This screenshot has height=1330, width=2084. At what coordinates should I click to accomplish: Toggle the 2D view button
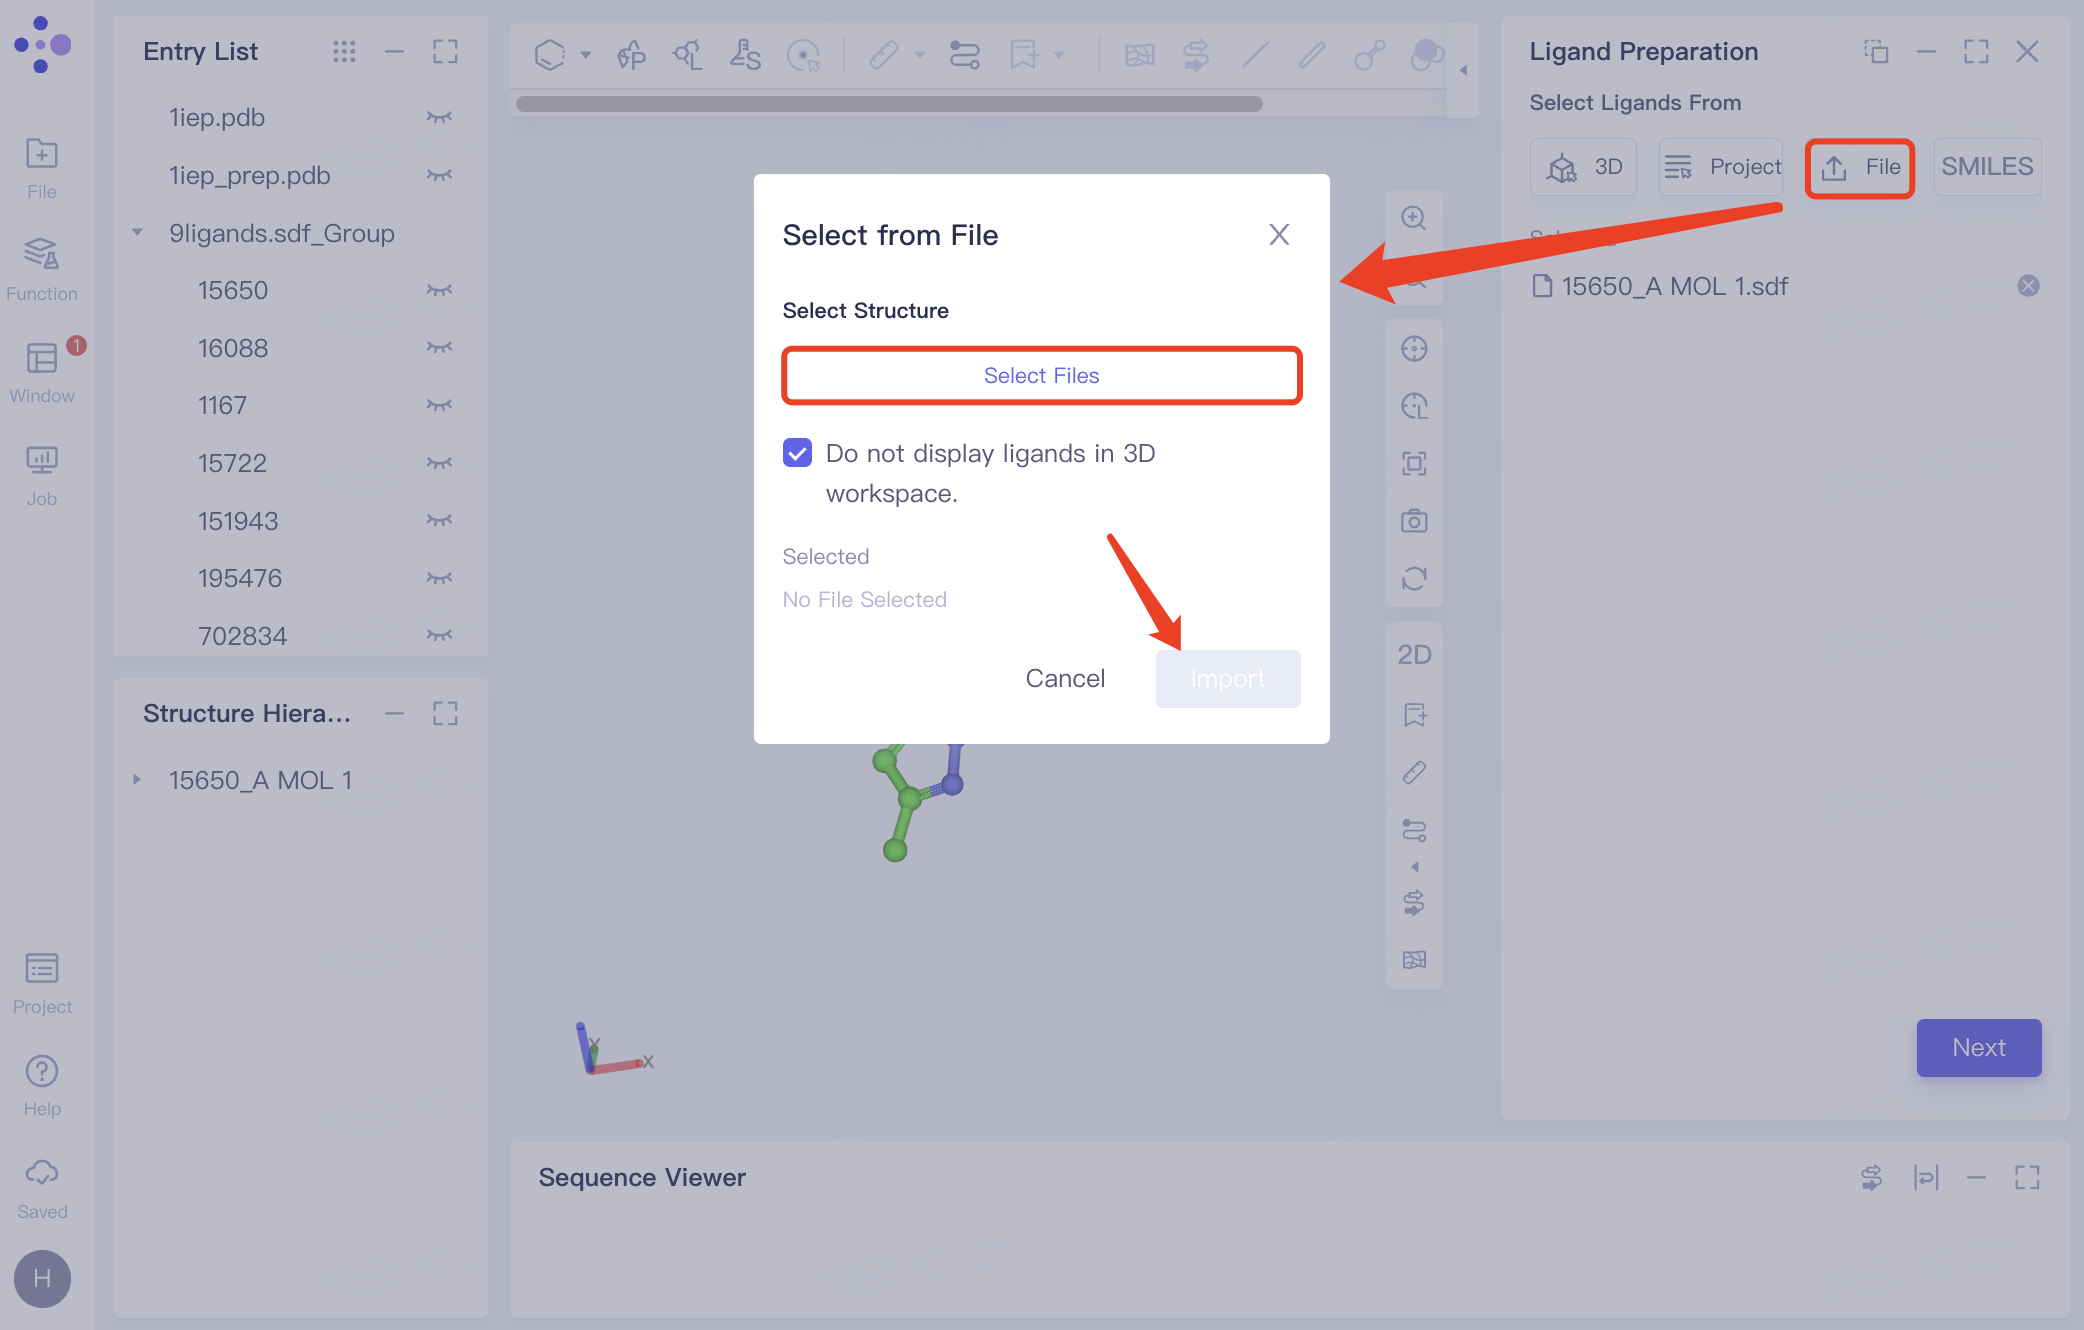click(x=1413, y=655)
